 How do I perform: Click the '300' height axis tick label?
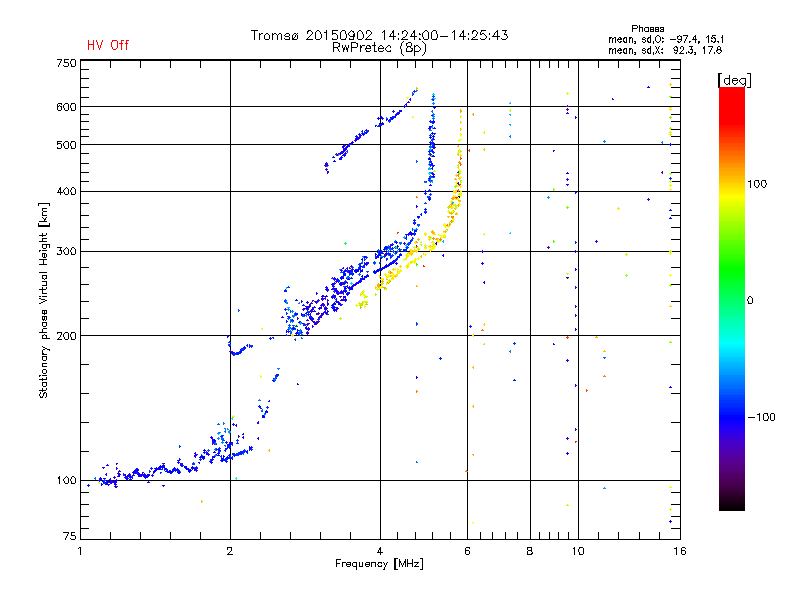click(x=66, y=252)
